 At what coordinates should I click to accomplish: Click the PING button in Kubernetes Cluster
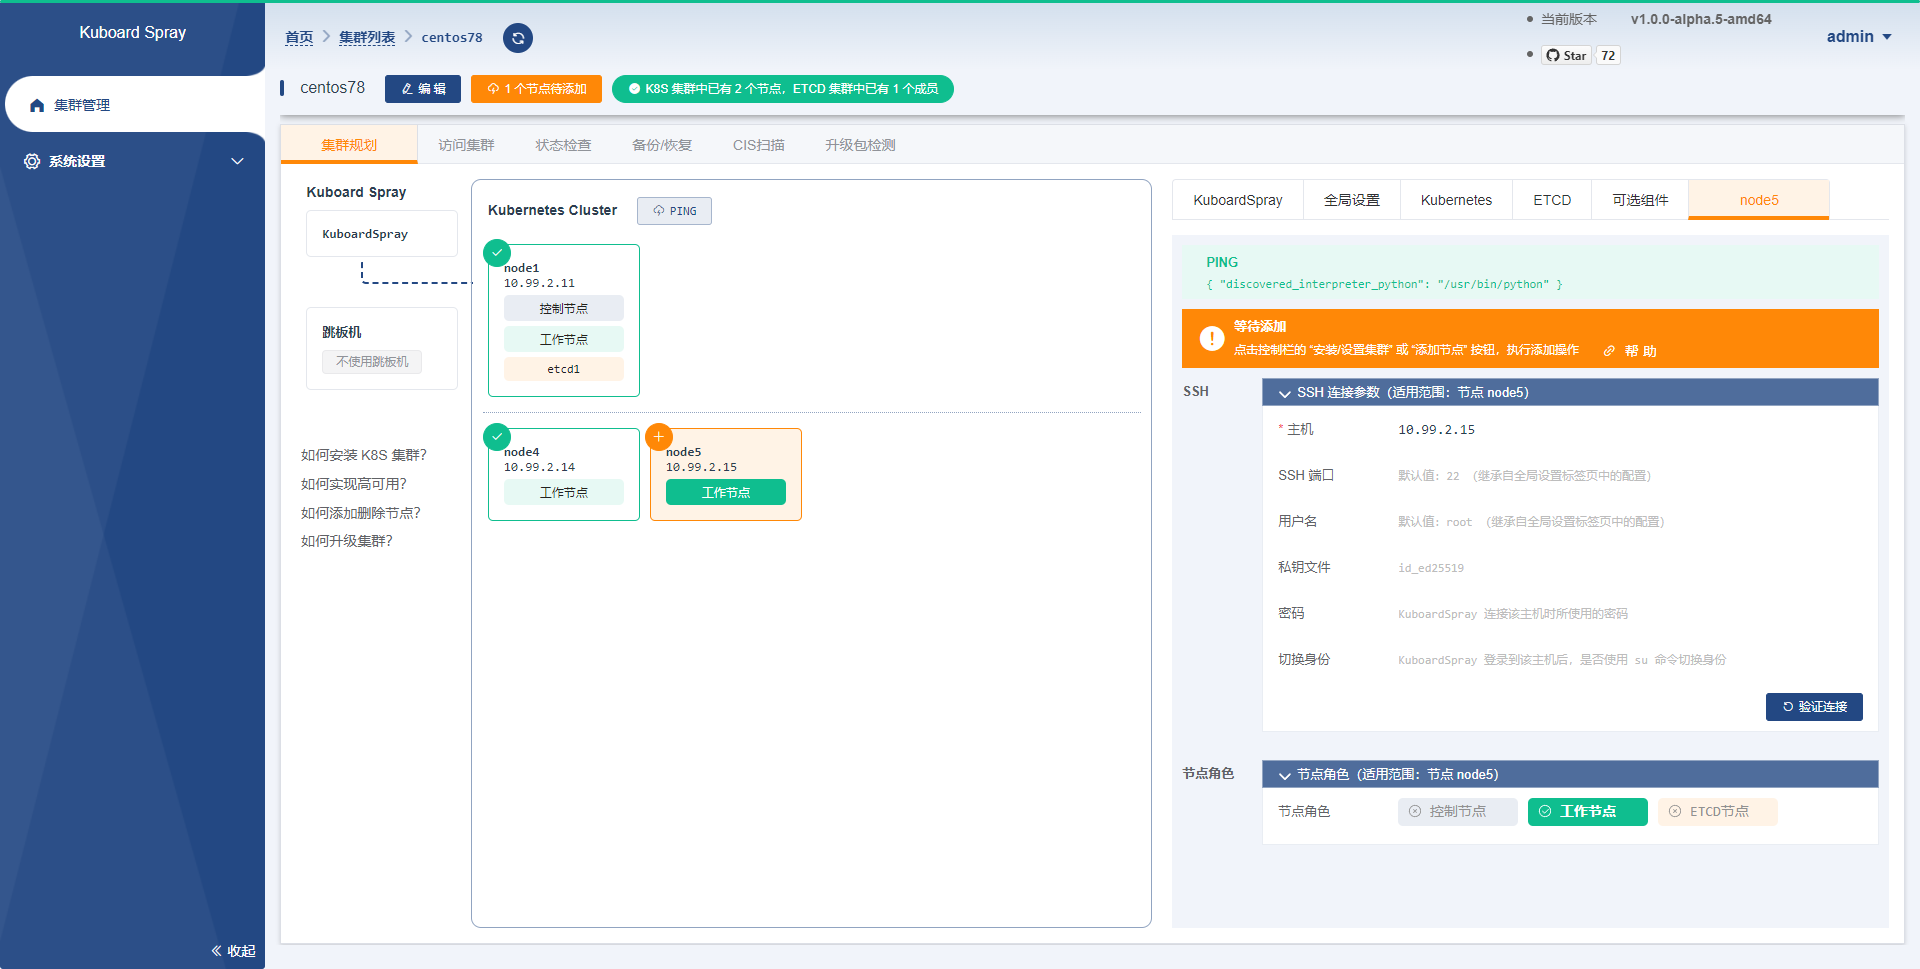(x=674, y=211)
